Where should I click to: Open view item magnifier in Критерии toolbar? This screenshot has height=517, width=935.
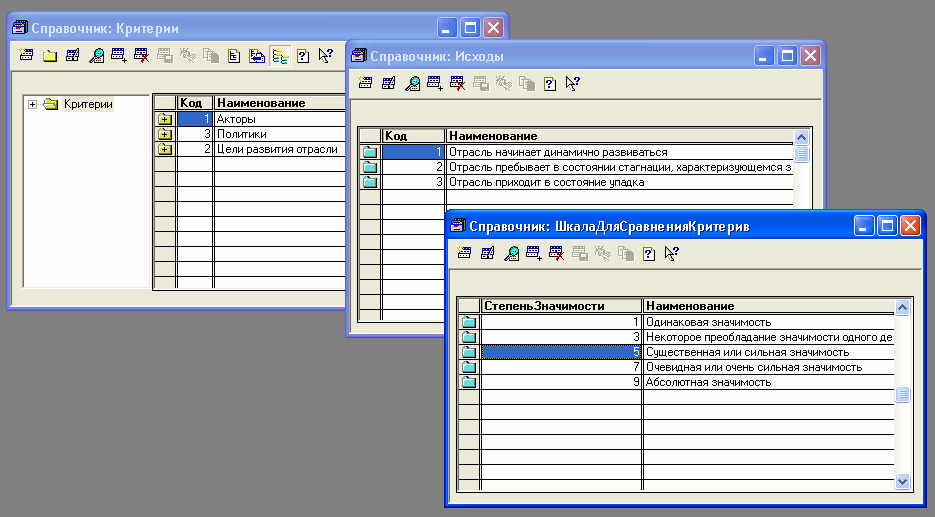click(x=96, y=55)
